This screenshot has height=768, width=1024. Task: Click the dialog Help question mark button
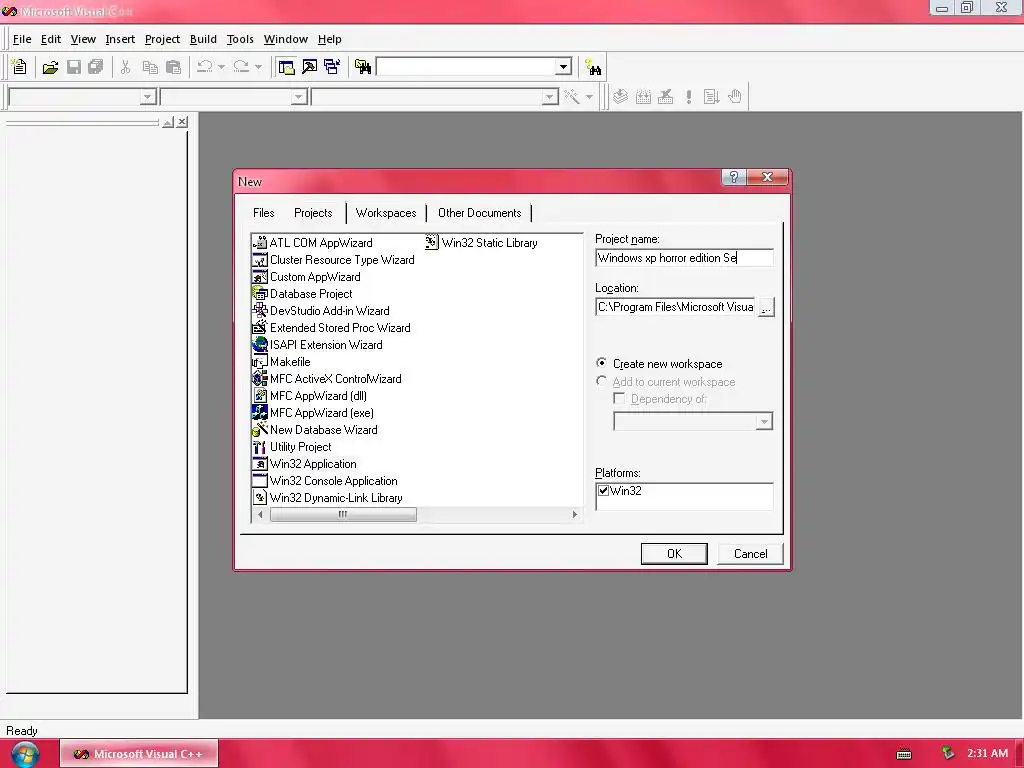tap(733, 177)
